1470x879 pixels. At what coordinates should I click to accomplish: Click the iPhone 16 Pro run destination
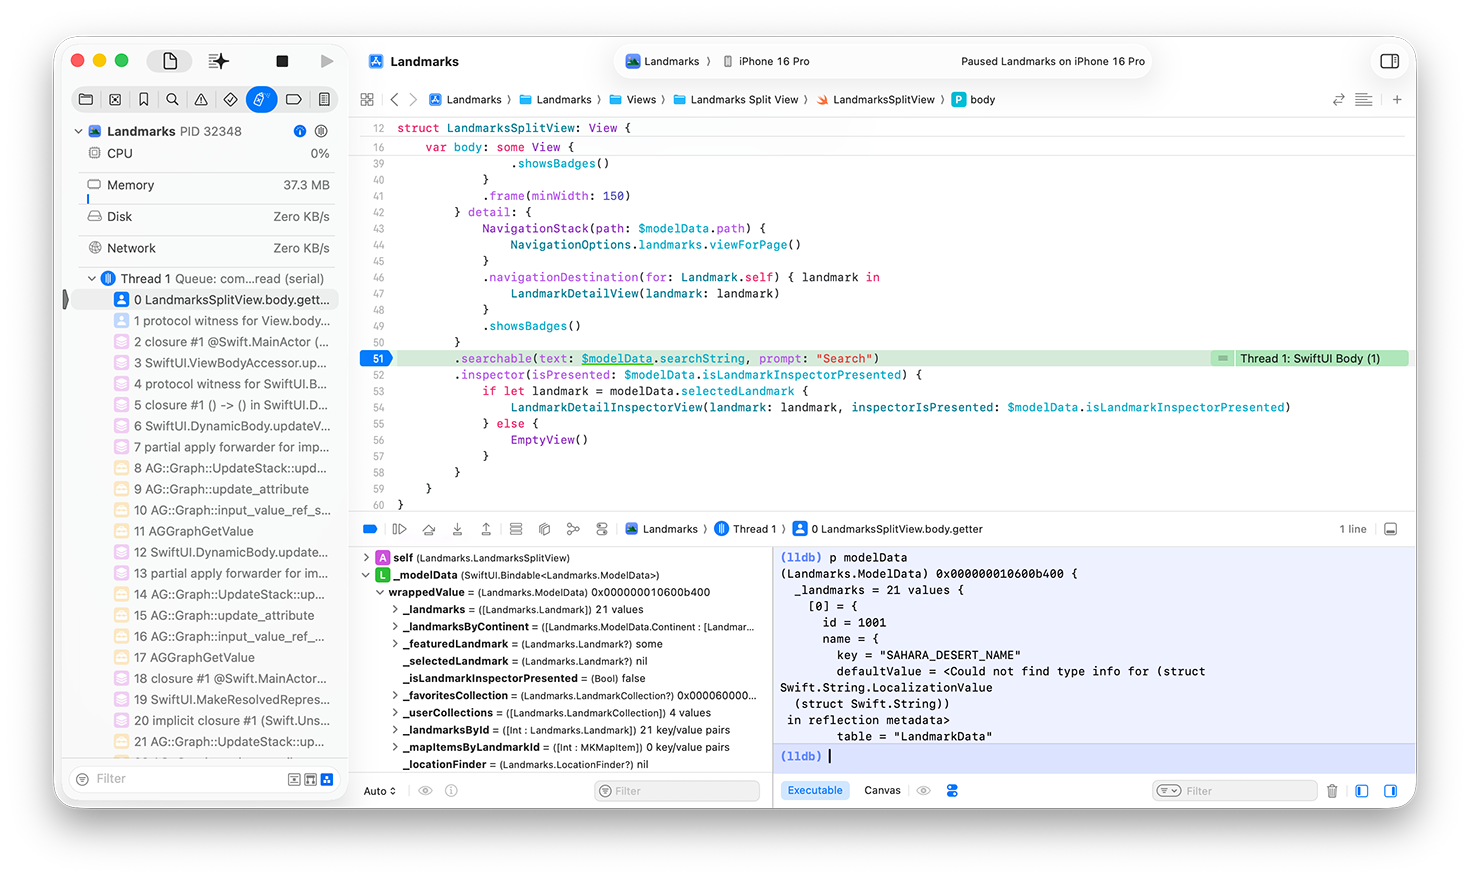[x=773, y=61]
